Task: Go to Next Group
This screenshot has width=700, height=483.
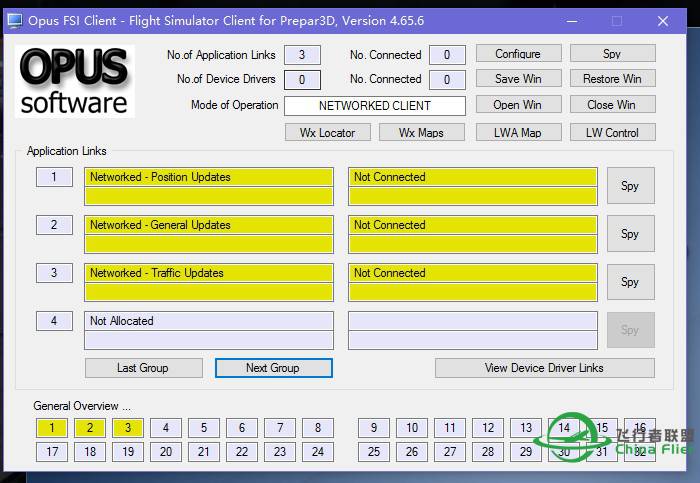Action: coord(274,368)
